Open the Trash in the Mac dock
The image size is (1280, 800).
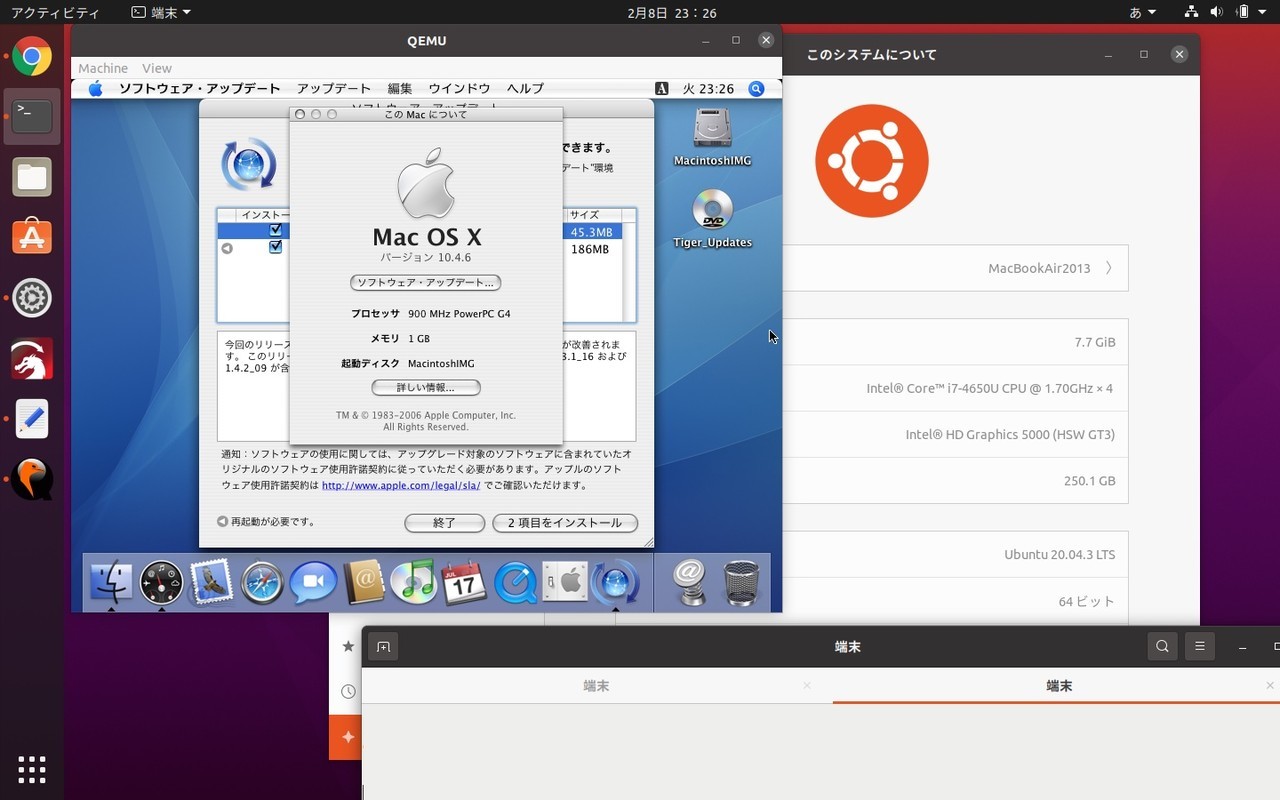pyautogui.click(x=741, y=581)
